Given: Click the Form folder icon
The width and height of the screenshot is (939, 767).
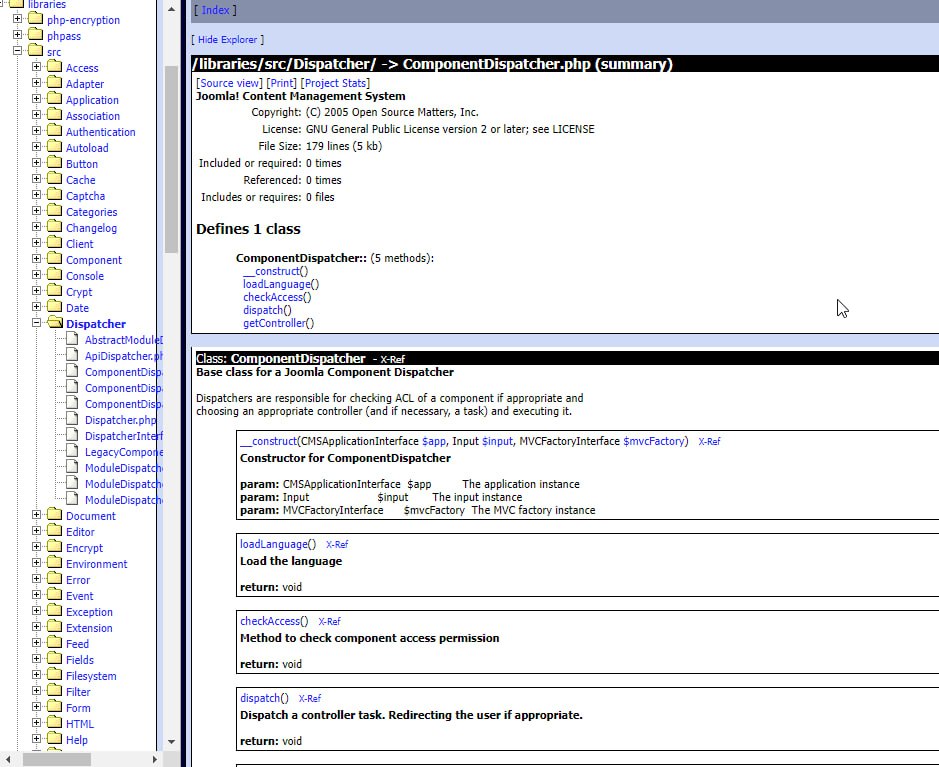Looking at the screenshot, I should coord(54,707).
